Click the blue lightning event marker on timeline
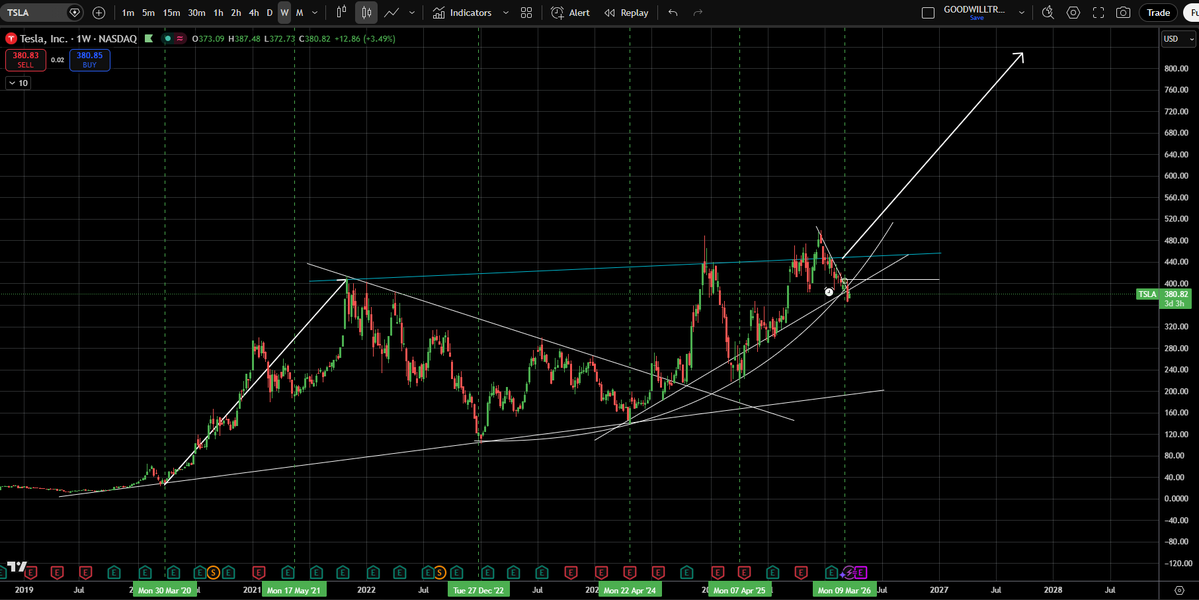1199x600 pixels. pos(850,572)
